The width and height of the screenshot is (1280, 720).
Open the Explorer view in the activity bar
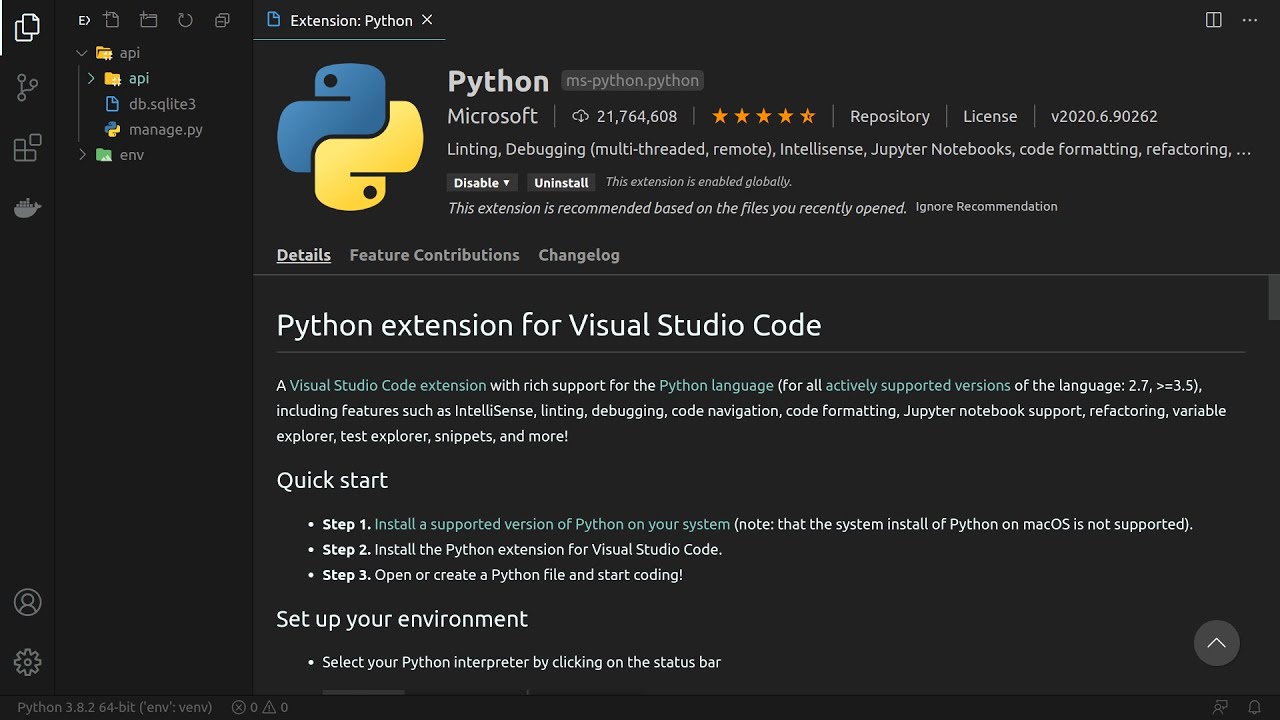[28, 28]
